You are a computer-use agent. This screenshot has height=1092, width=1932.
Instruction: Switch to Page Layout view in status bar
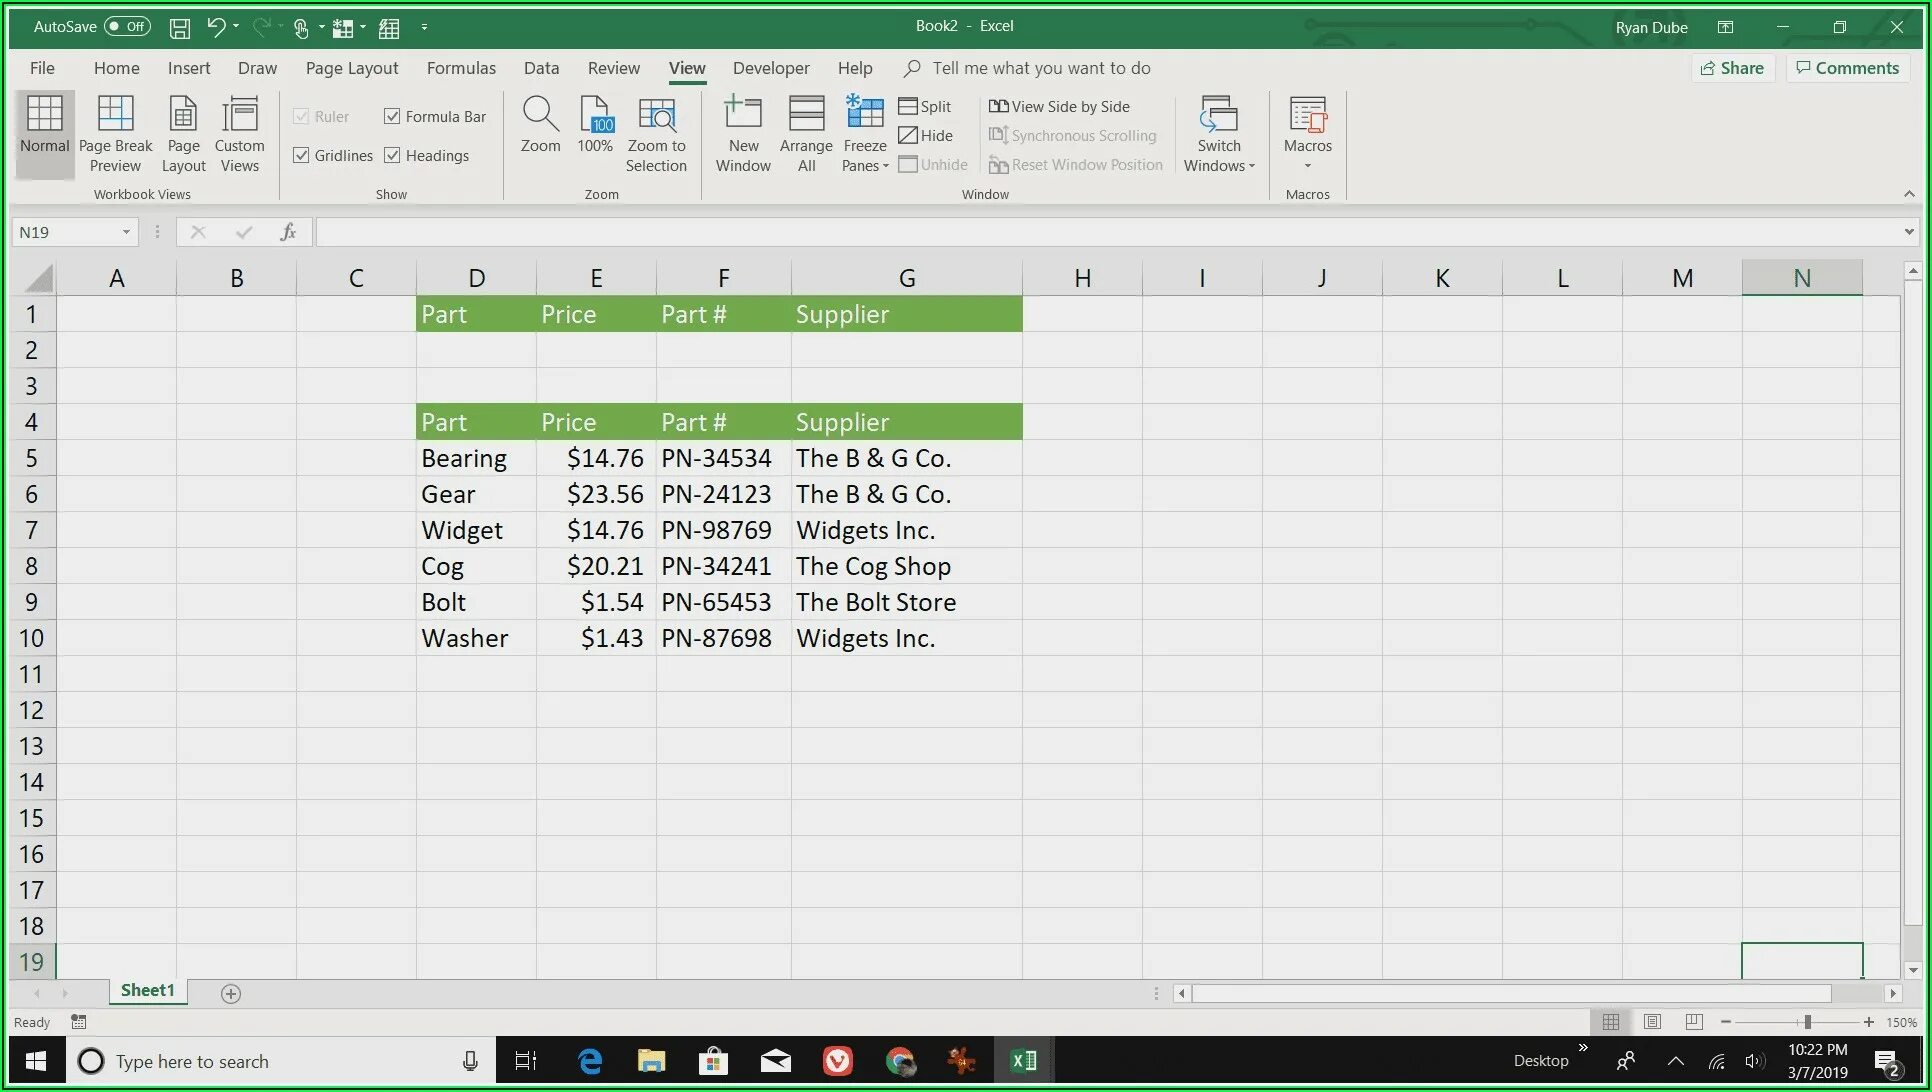click(1652, 1022)
